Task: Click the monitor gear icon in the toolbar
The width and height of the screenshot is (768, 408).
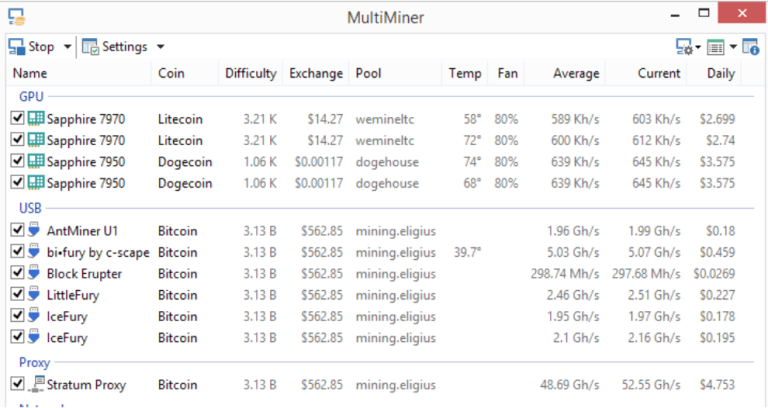Action: tap(686, 47)
